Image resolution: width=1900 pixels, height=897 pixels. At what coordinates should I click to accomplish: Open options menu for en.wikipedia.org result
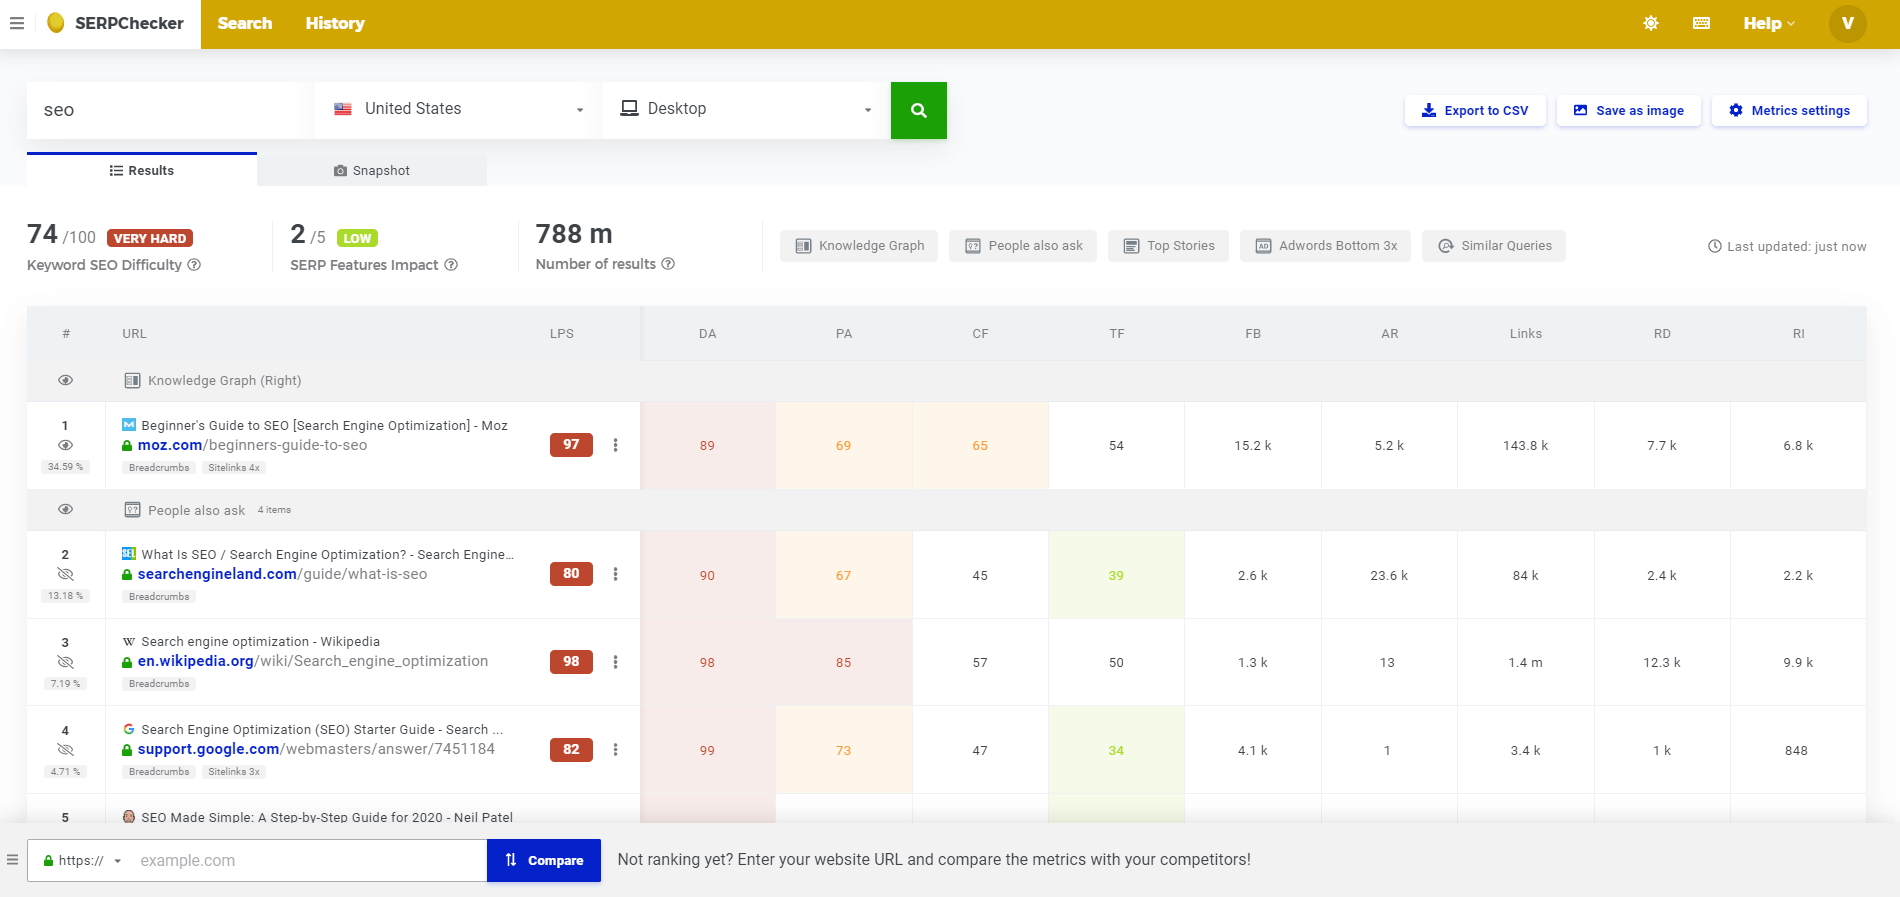pos(615,662)
